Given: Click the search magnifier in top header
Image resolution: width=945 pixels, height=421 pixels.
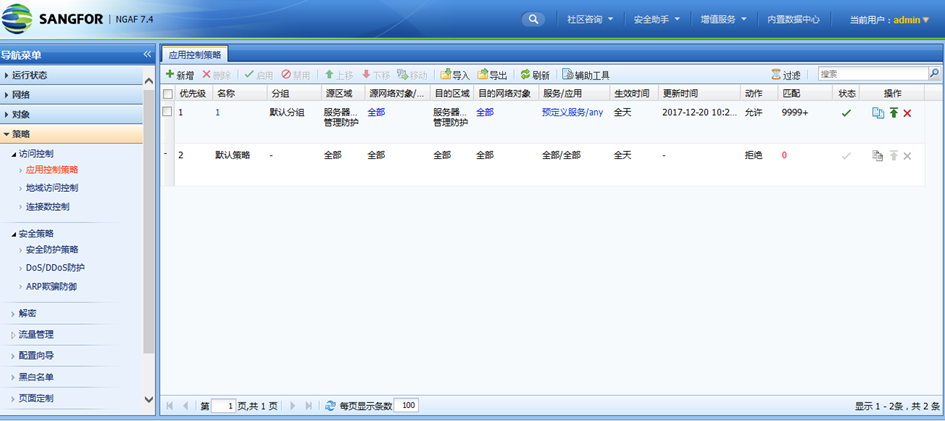Looking at the screenshot, I should tap(533, 19).
